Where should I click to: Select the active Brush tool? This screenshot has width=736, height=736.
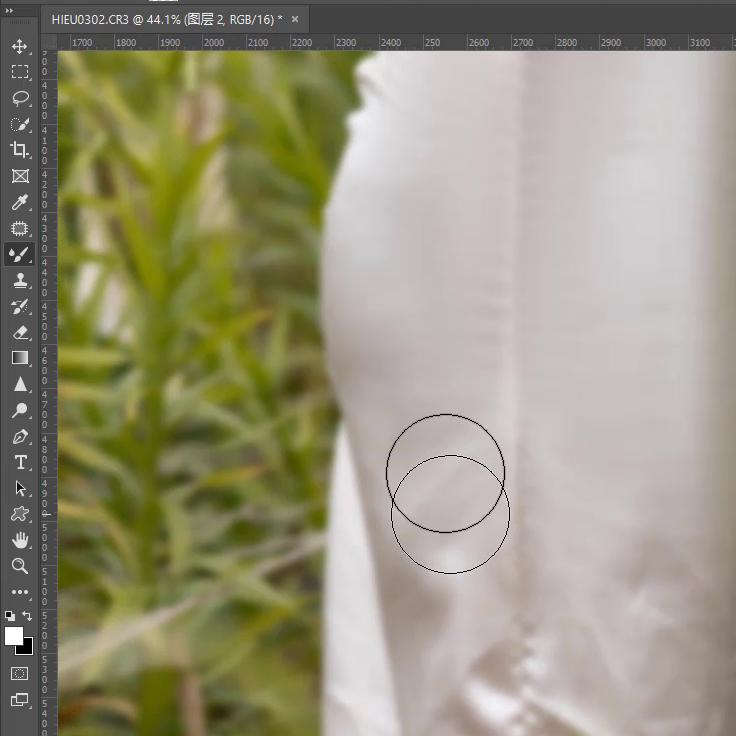[x=19, y=254]
